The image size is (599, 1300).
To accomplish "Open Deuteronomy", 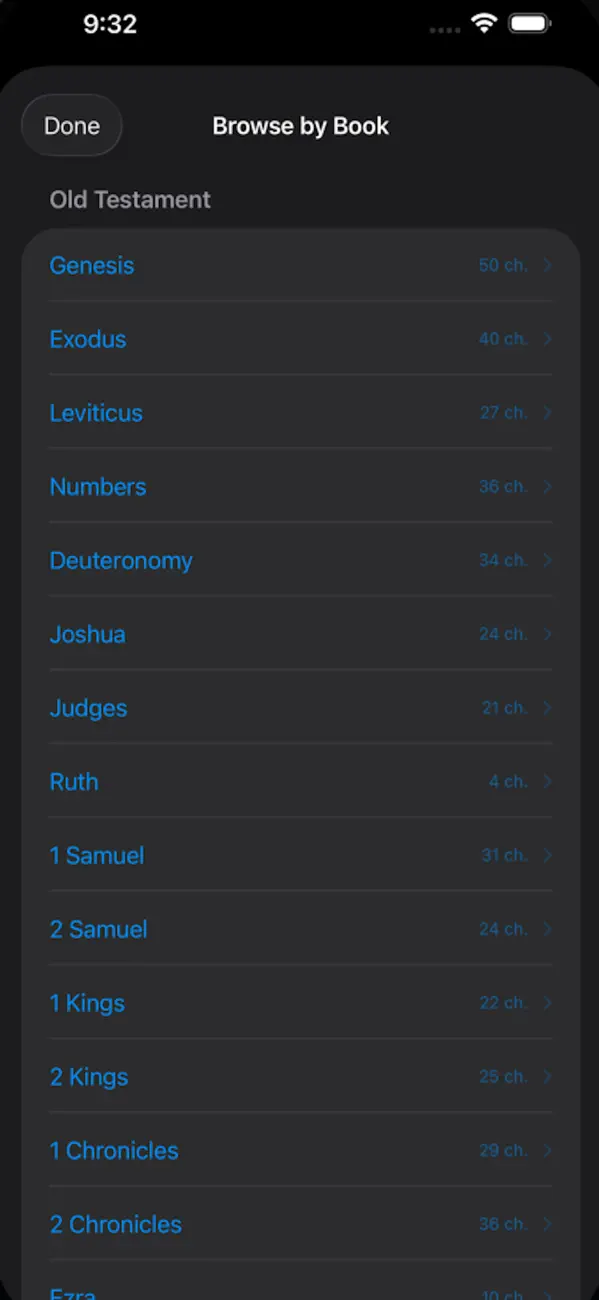I will tap(121, 561).
